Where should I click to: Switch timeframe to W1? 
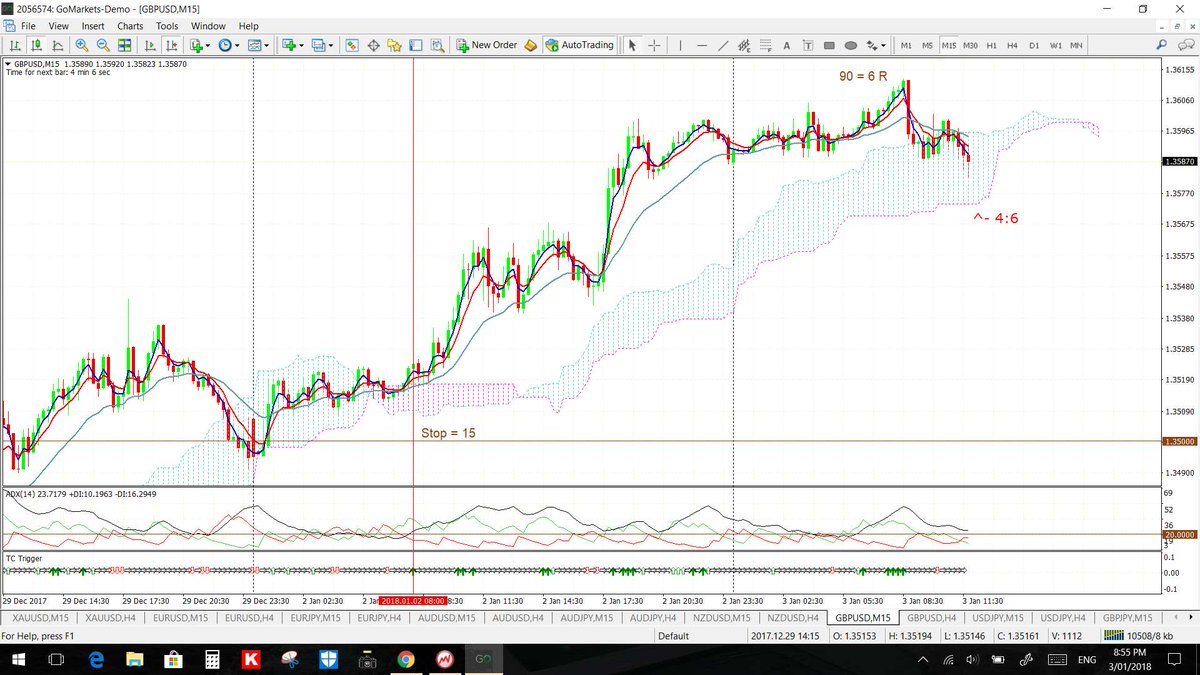[1055, 45]
